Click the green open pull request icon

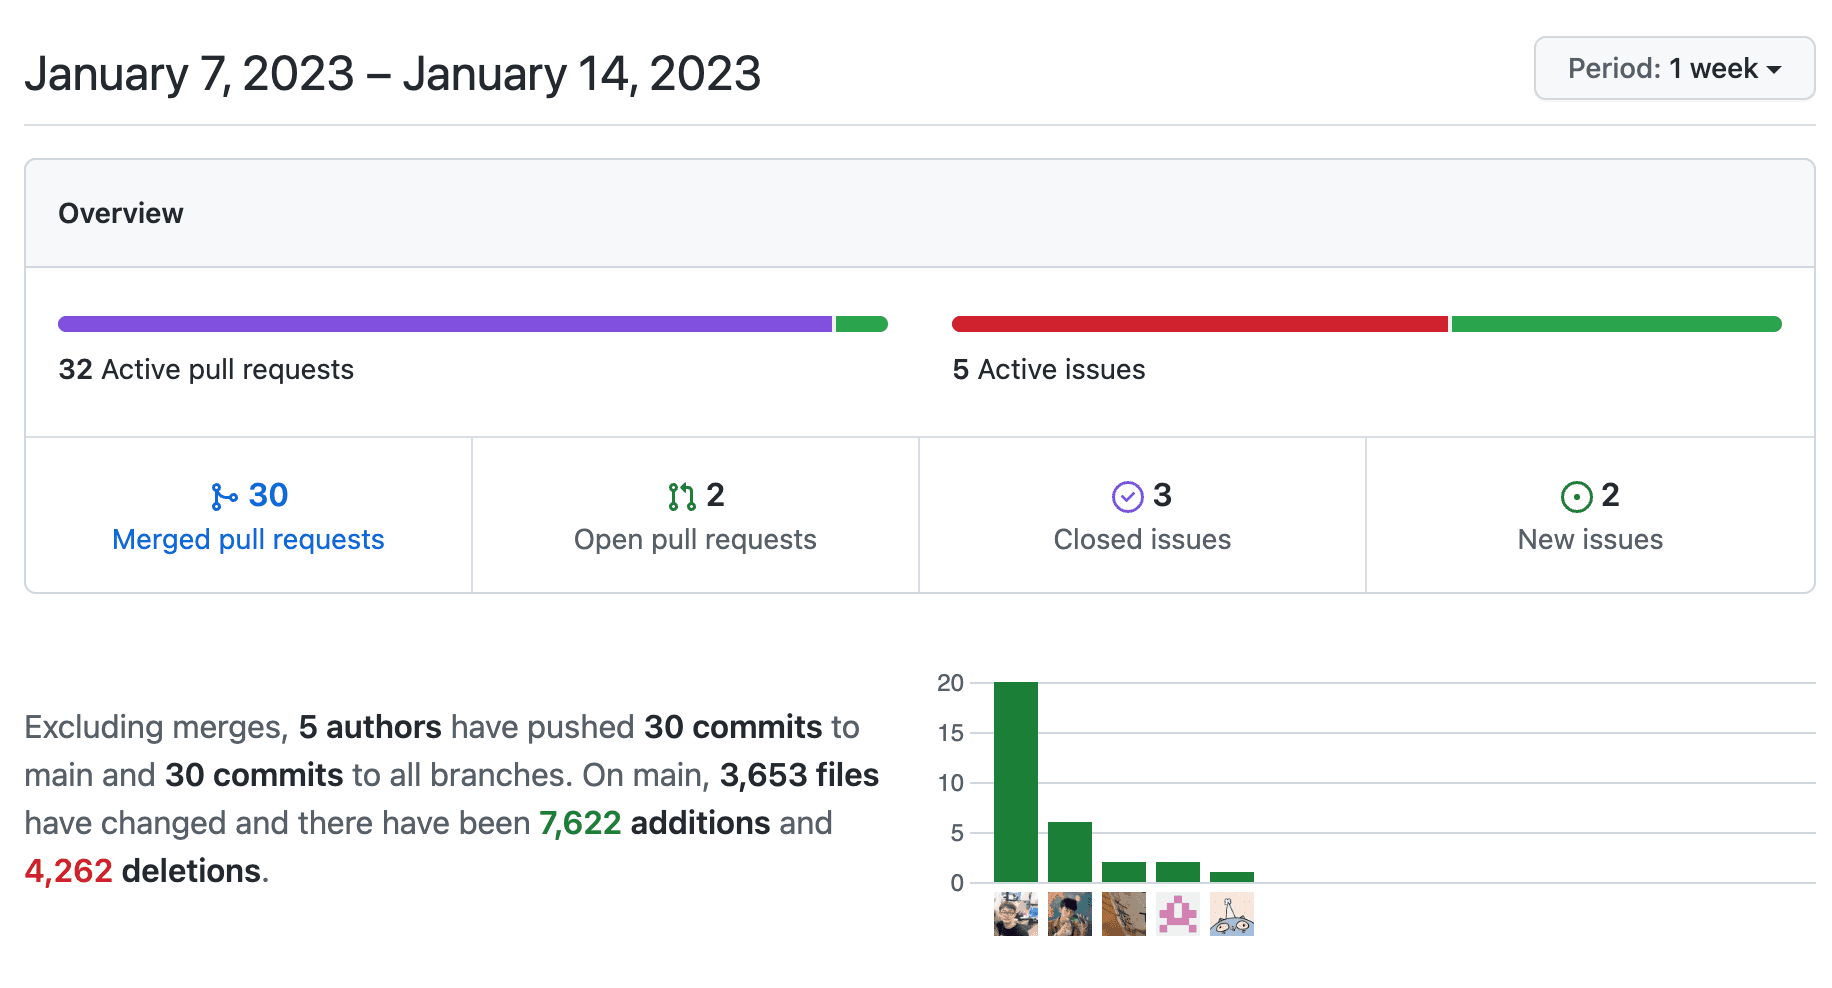point(681,496)
